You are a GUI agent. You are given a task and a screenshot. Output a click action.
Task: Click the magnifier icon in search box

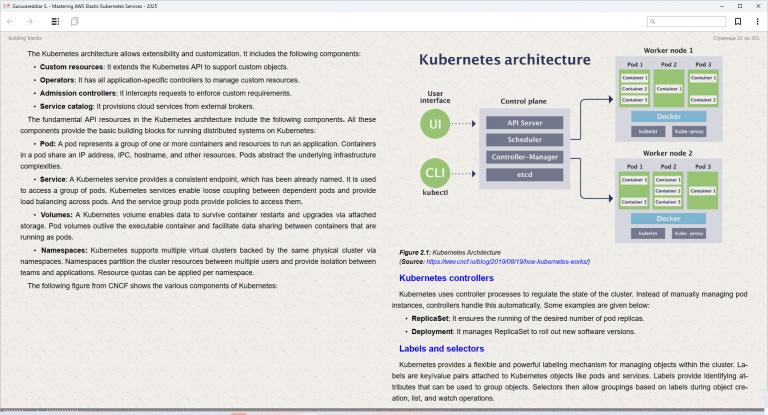[x=652, y=22]
